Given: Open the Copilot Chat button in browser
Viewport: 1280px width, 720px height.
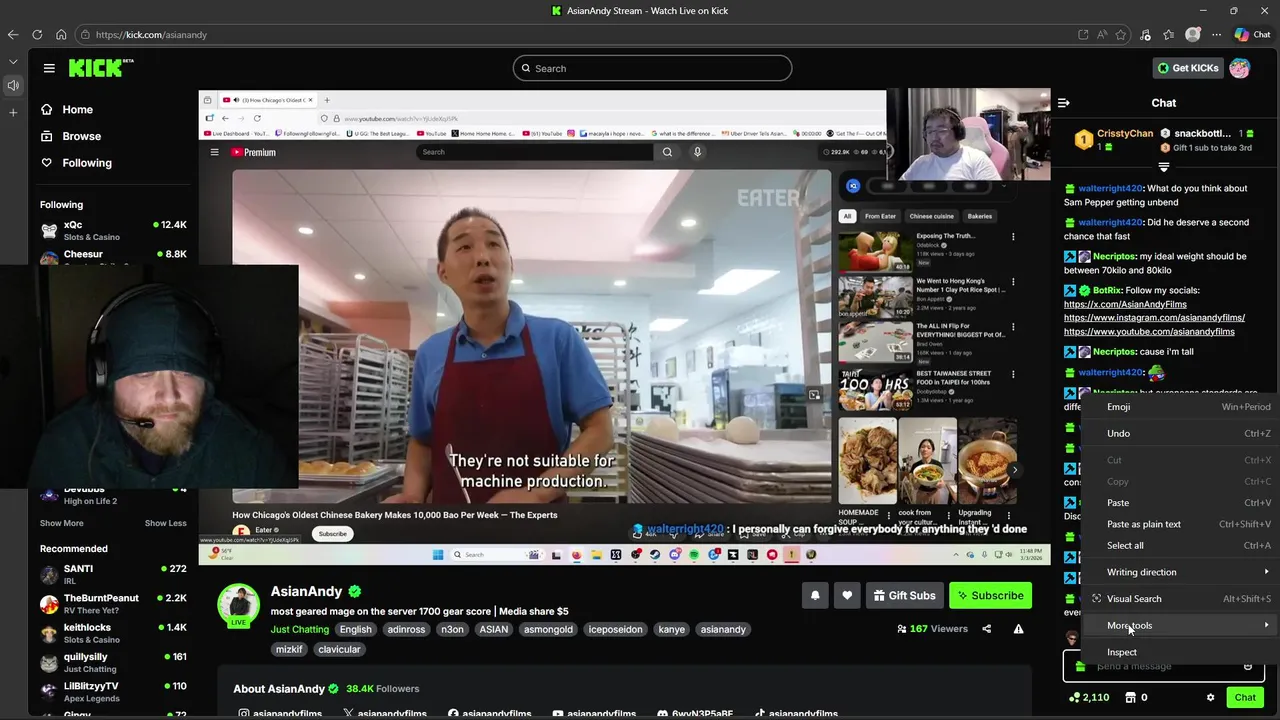Looking at the screenshot, I should click(x=1252, y=34).
